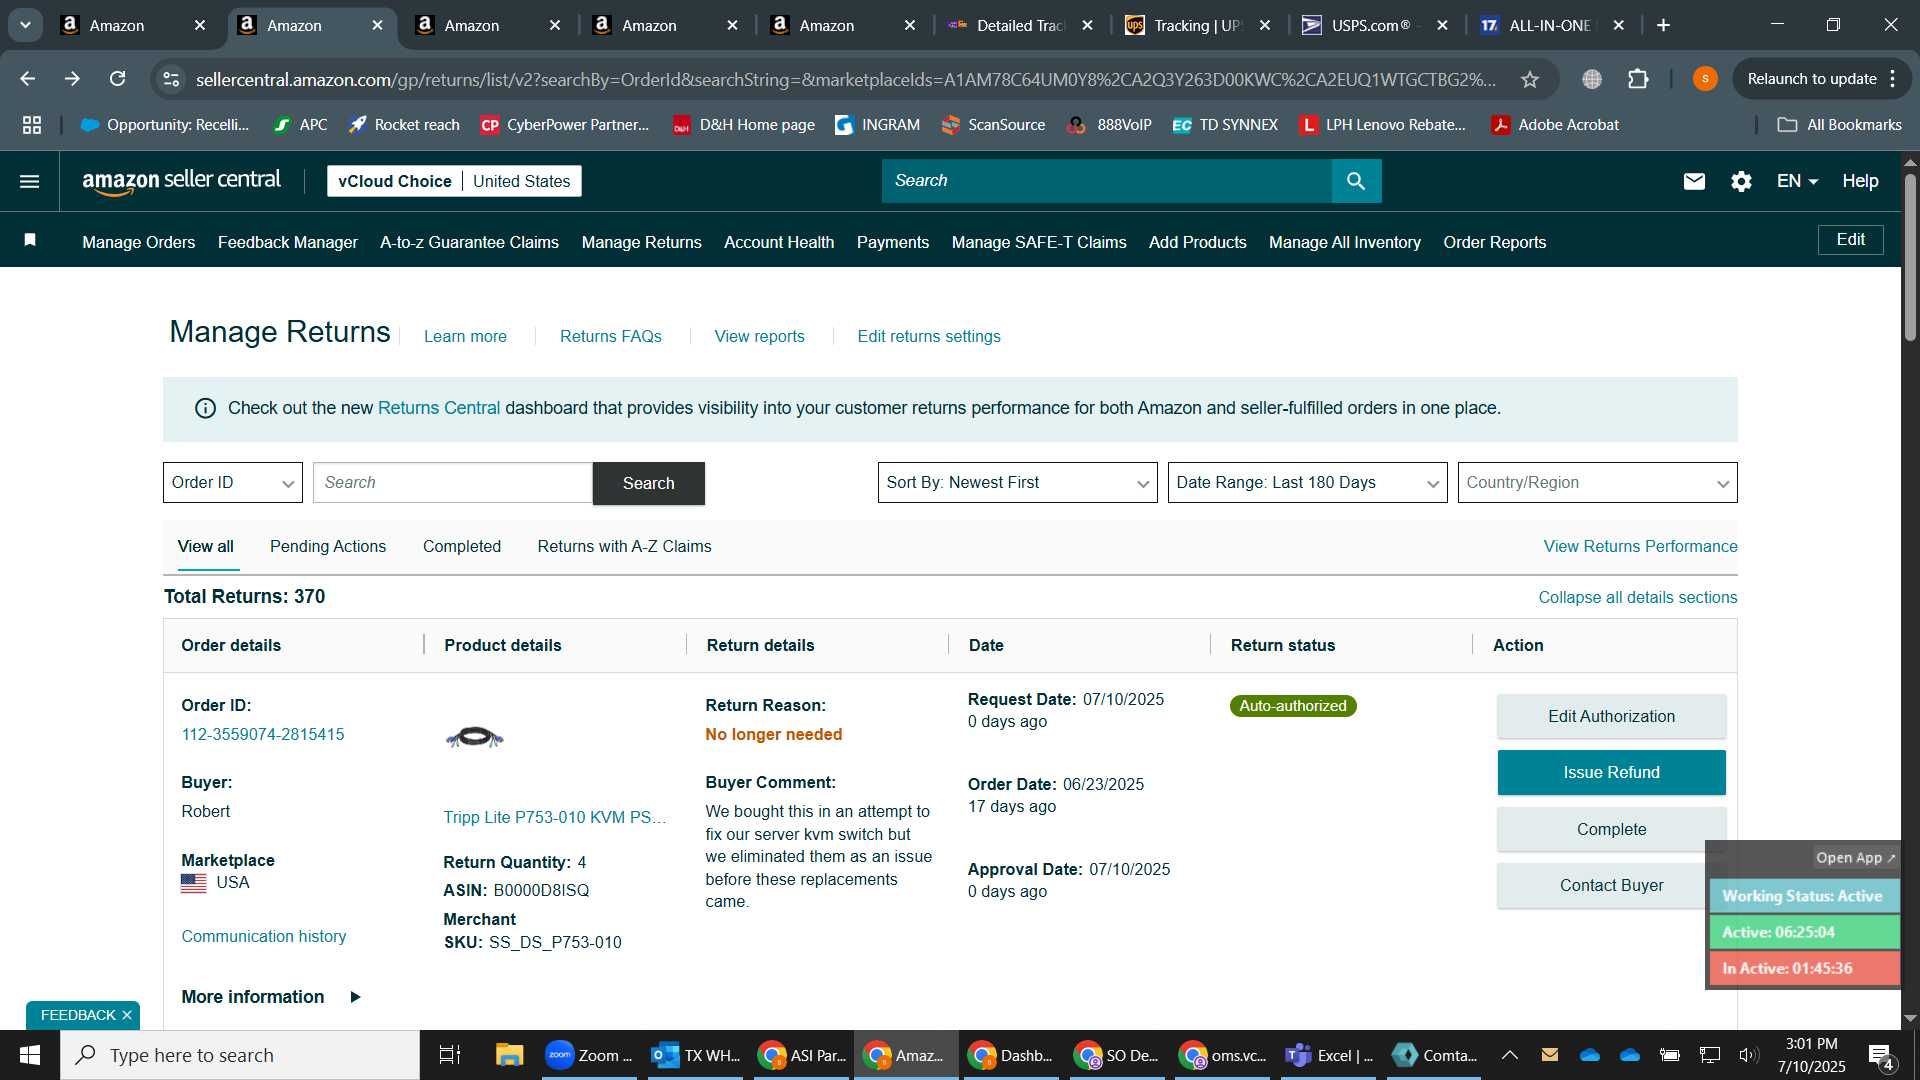Click the black Search button
1920x1080 pixels.
[649, 483]
